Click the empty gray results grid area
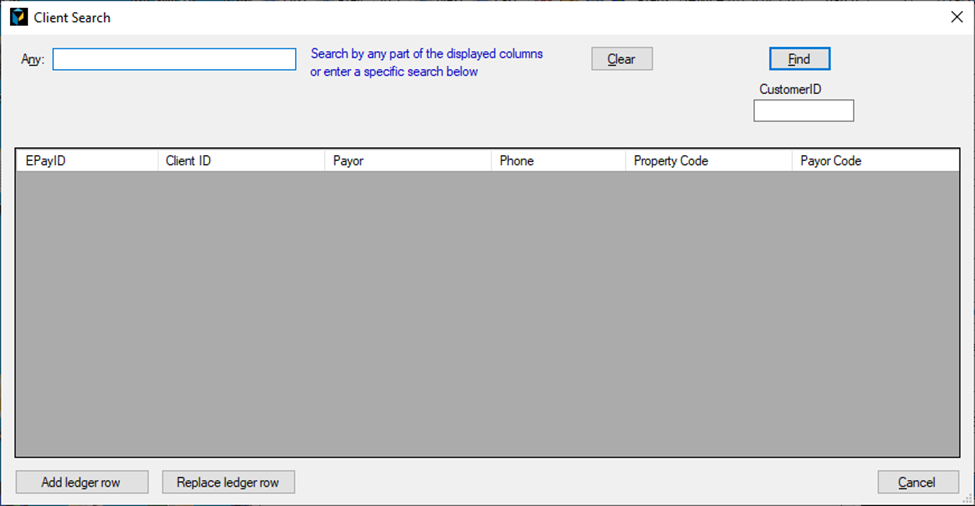 coord(487,314)
